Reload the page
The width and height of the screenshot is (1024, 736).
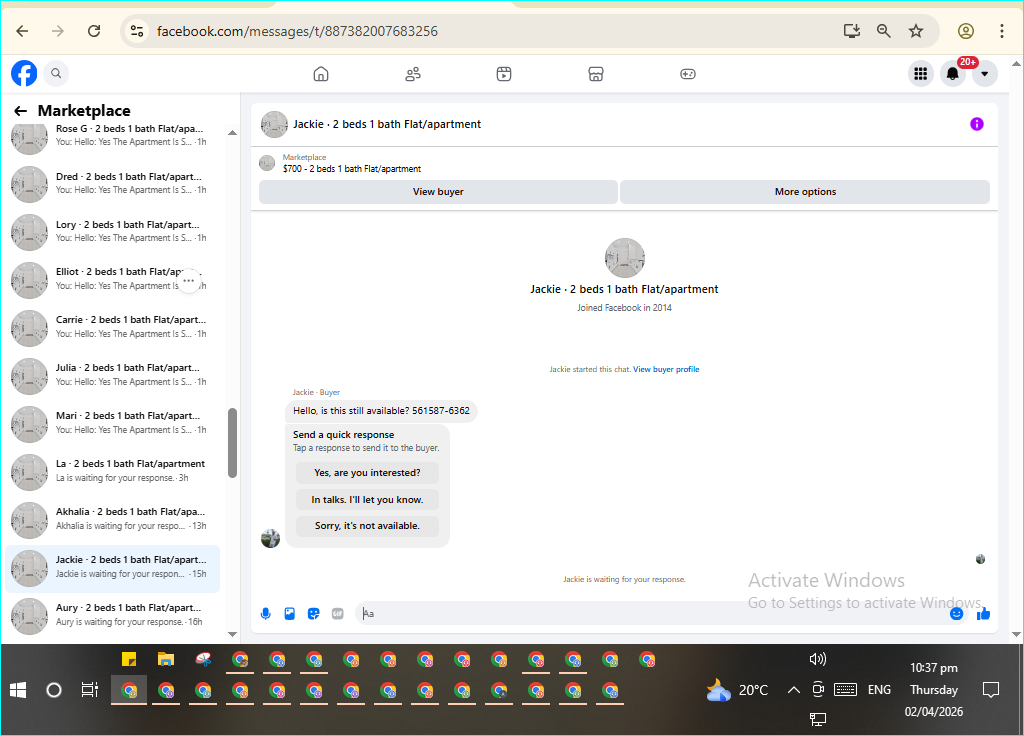[x=94, y=31]
